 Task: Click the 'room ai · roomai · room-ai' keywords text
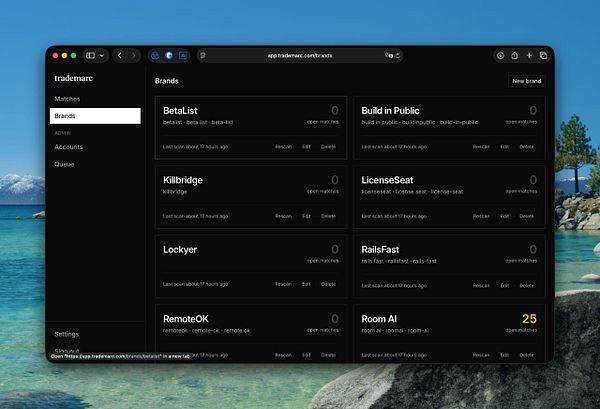pyautogui.click(x=395, y=331)
